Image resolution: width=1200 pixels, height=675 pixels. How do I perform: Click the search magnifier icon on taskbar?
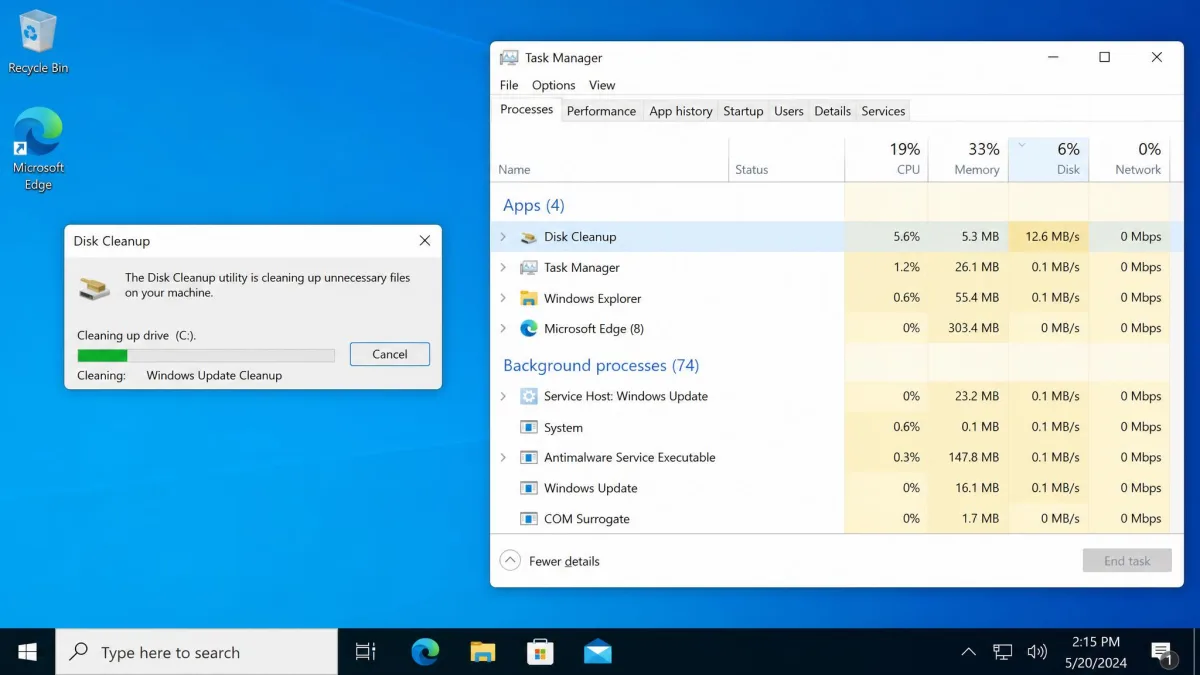[x=78, y=652]
